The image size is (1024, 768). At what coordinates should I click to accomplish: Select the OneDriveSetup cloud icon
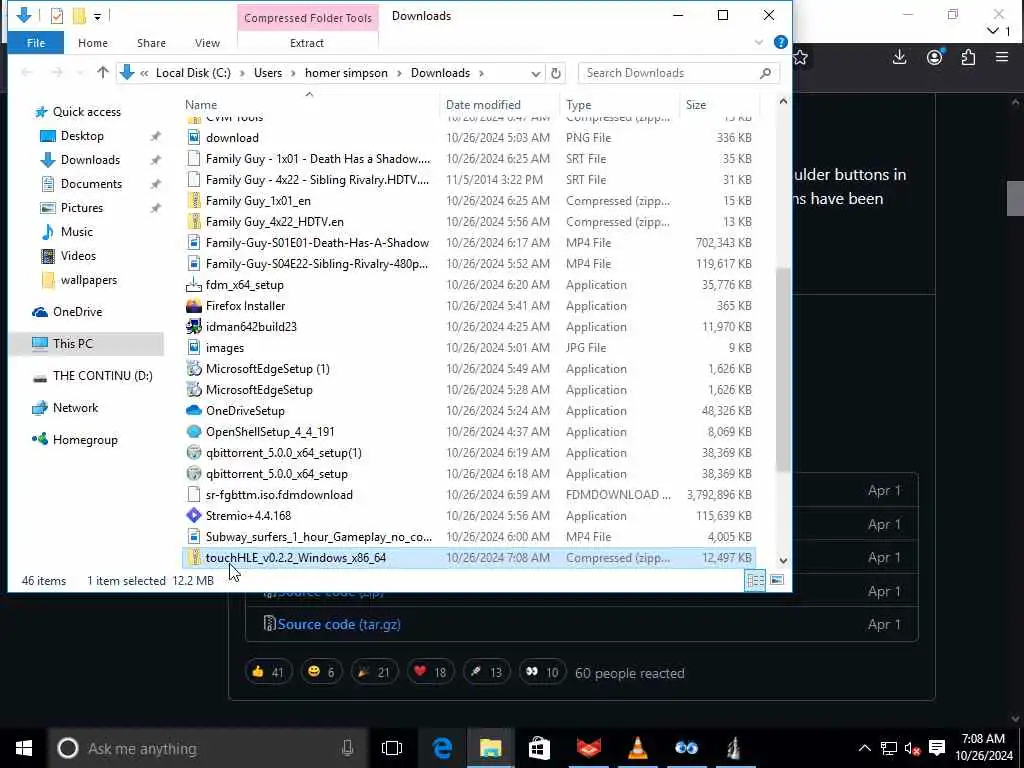[194, 411]
